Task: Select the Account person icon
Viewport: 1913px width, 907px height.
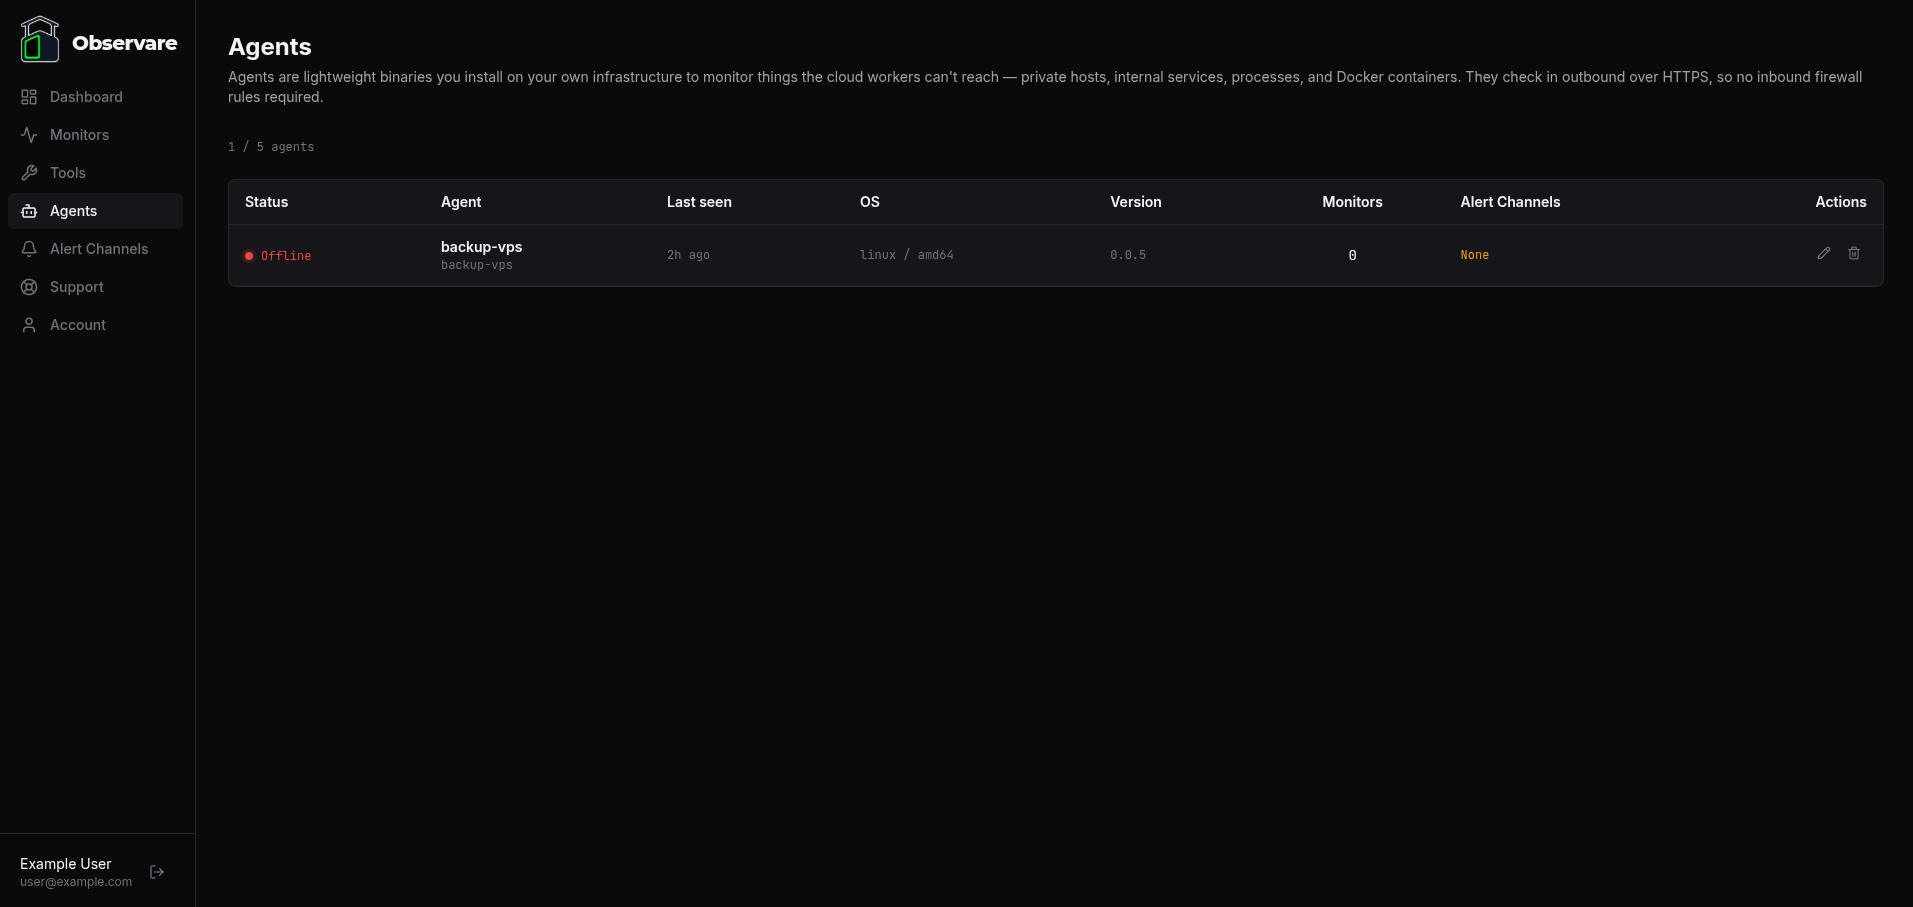Action: [x=28, y=324]
